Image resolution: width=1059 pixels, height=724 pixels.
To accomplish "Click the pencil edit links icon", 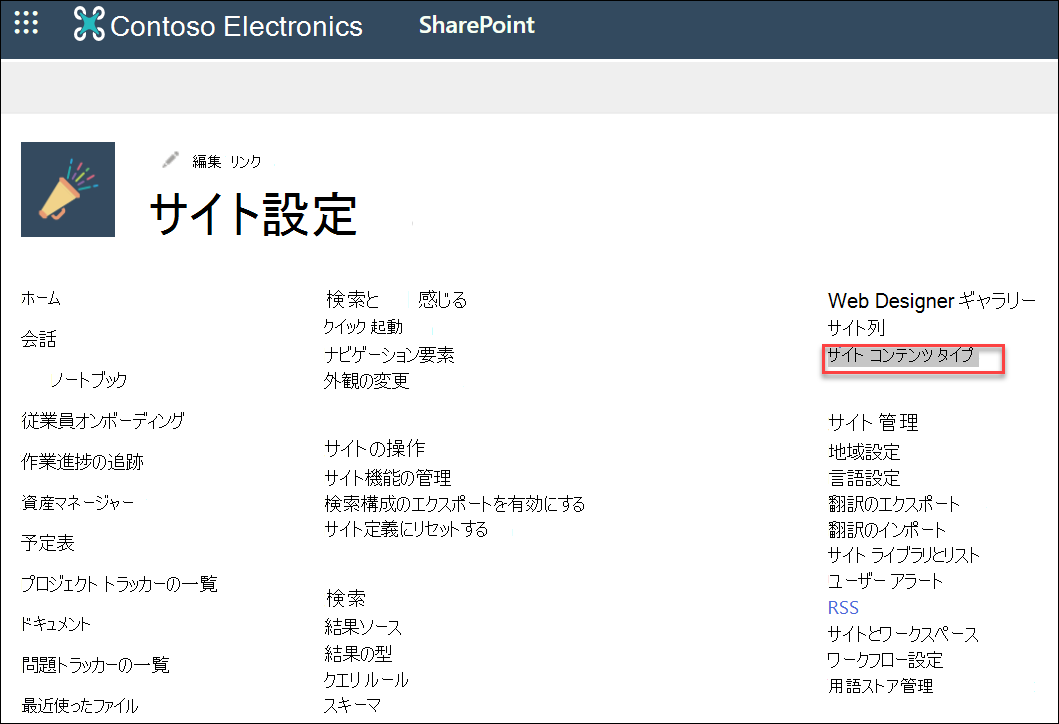I will pyautogui.click(x=170, y=159).
